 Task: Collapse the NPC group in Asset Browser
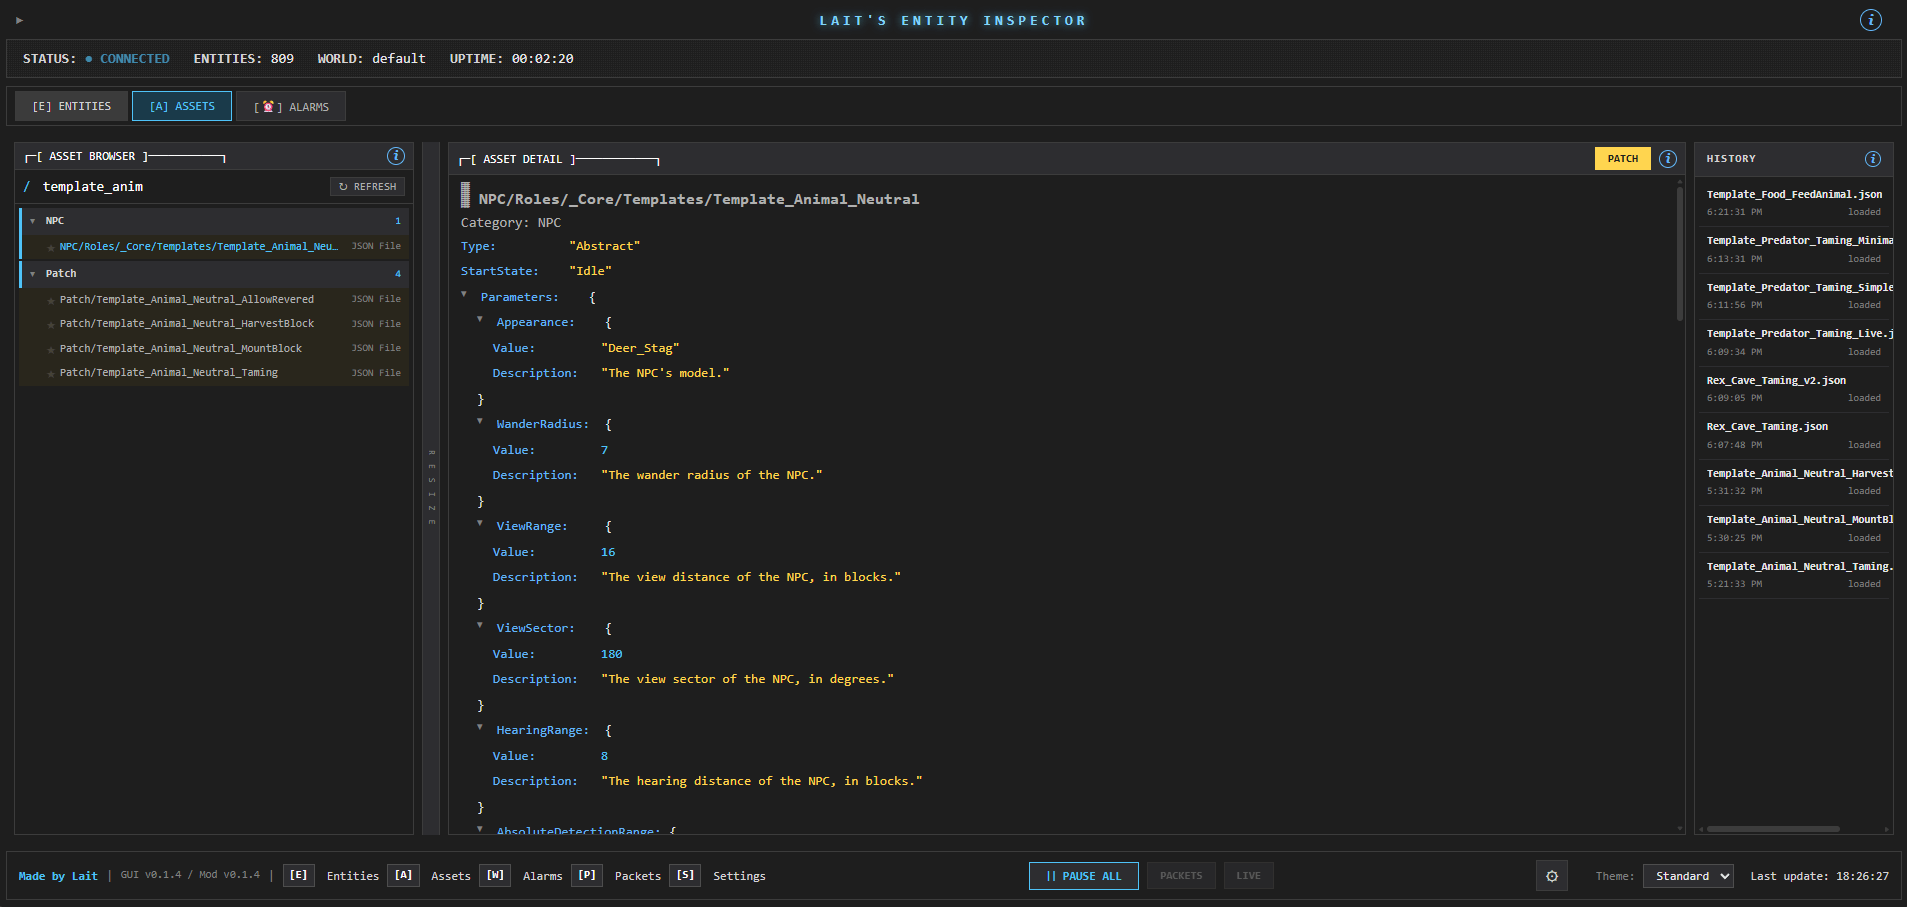[33, 221]
